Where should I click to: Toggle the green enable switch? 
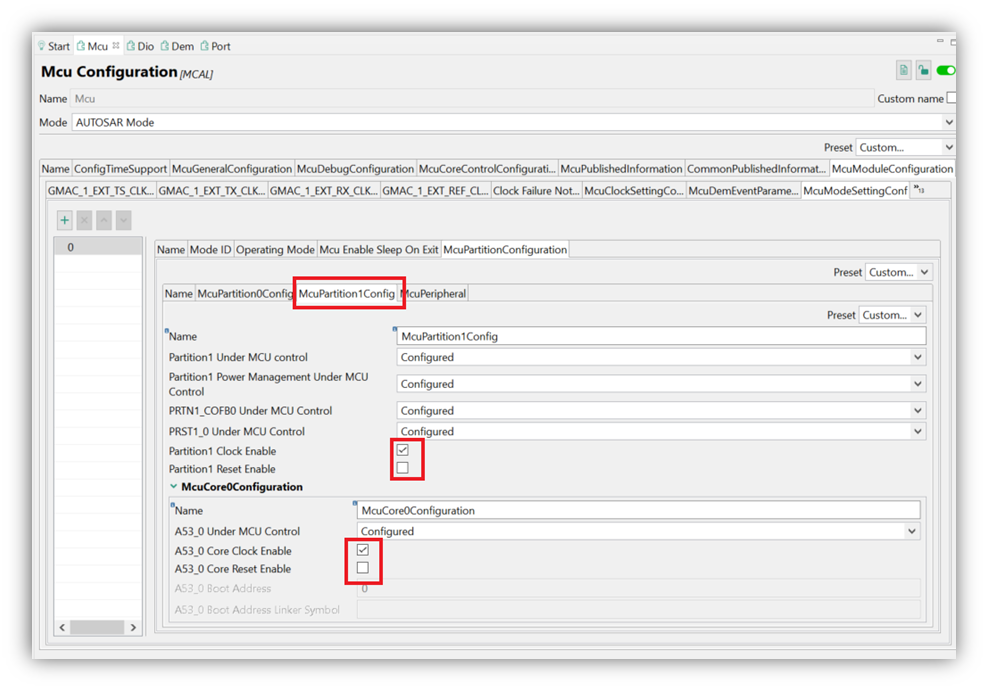(x=946, y=71)
